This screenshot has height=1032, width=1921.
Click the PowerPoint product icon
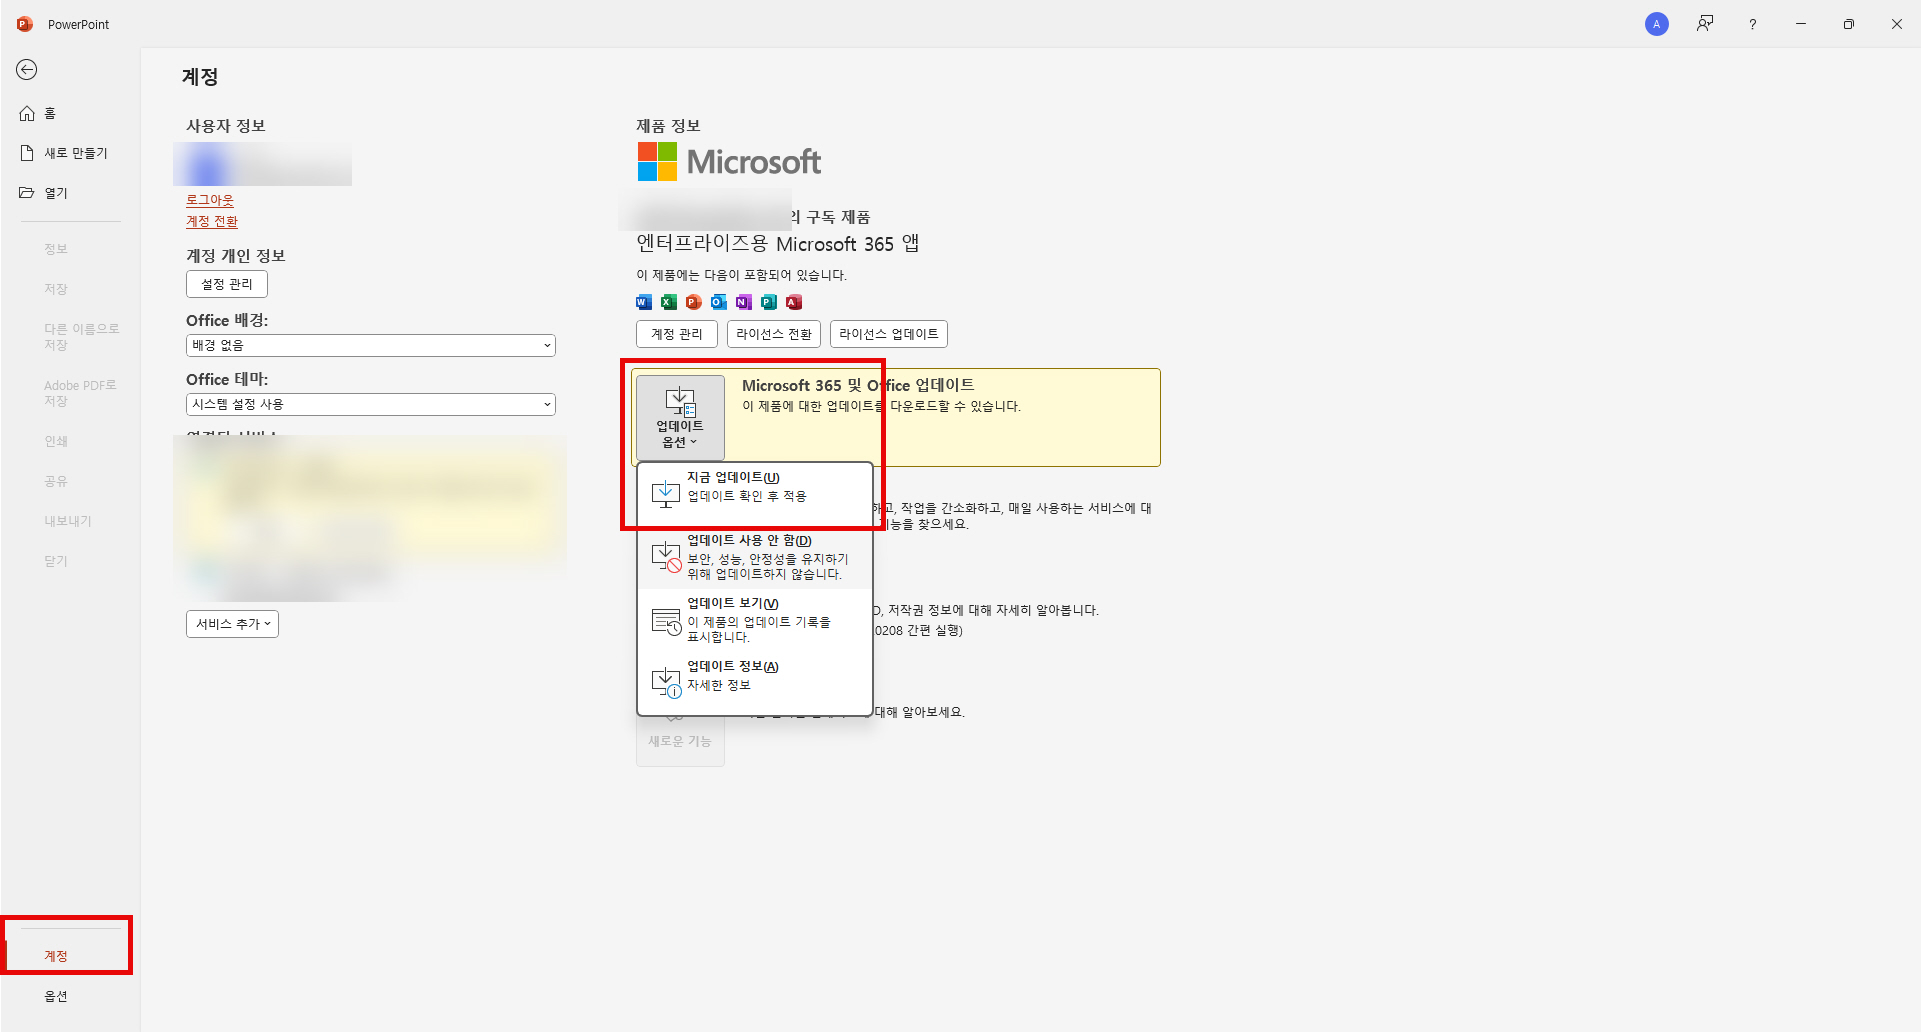pyautogui.click(x=694, y=302)
